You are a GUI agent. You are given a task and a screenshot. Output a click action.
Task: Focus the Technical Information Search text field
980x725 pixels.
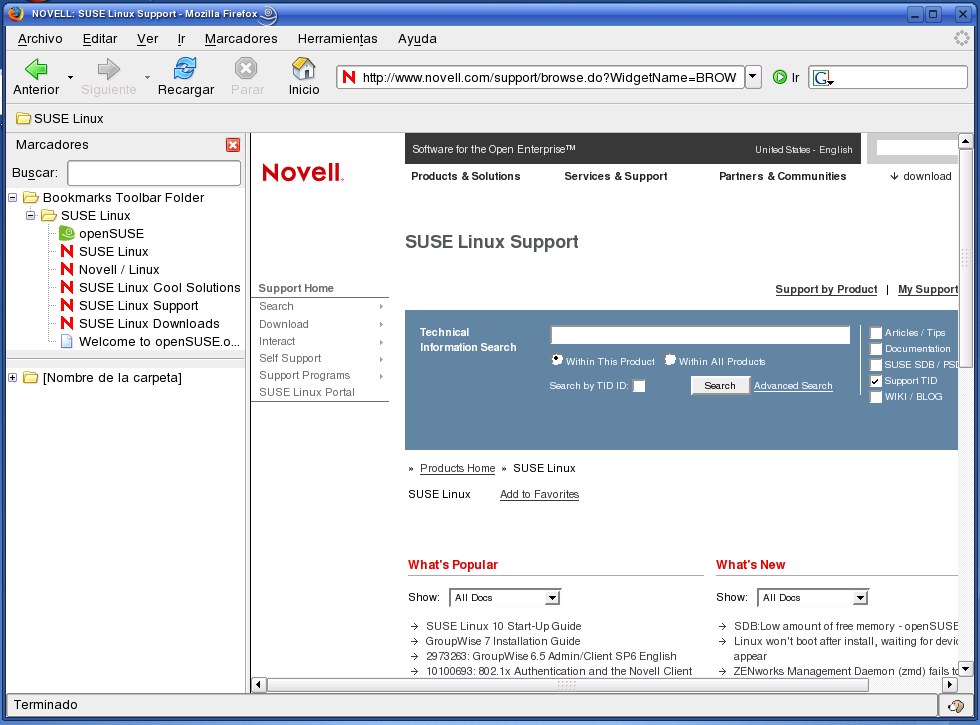coord(700,335)
